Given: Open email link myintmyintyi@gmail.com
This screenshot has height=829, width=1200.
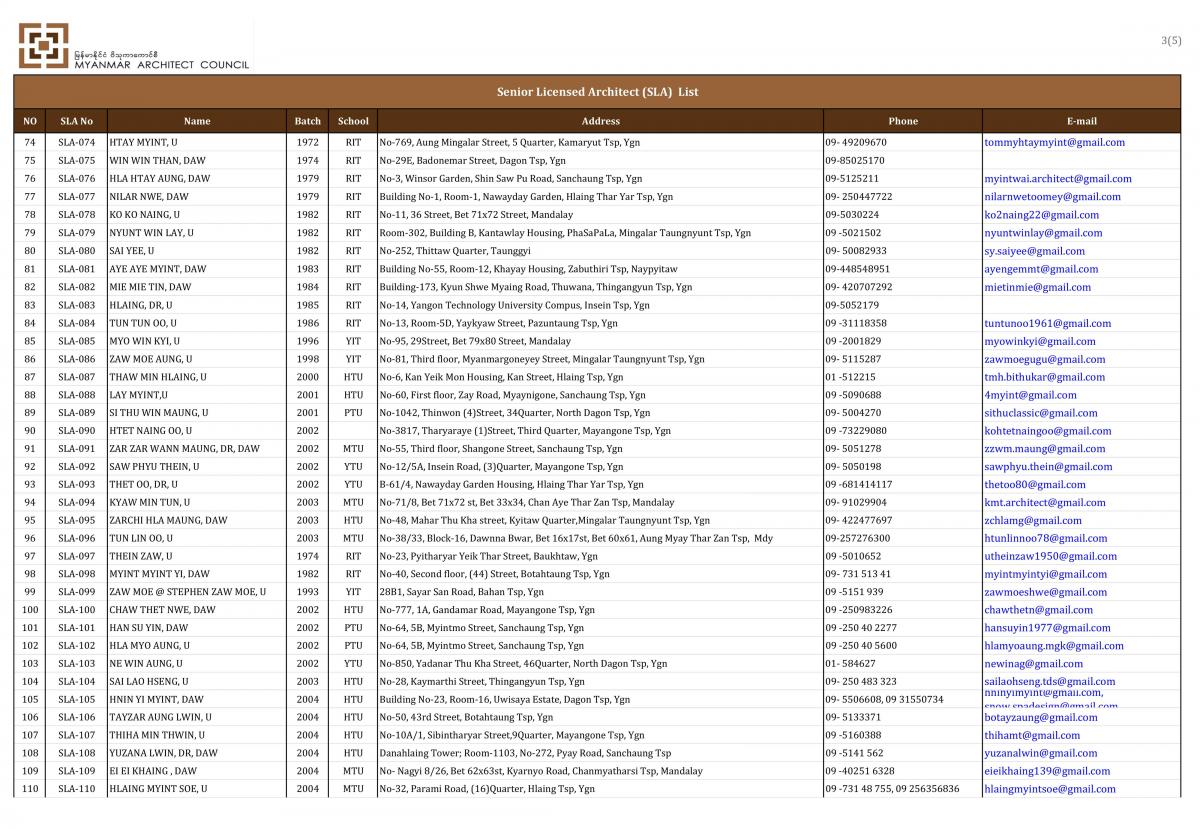Looking at the screenshot, I should point(1046,574).
